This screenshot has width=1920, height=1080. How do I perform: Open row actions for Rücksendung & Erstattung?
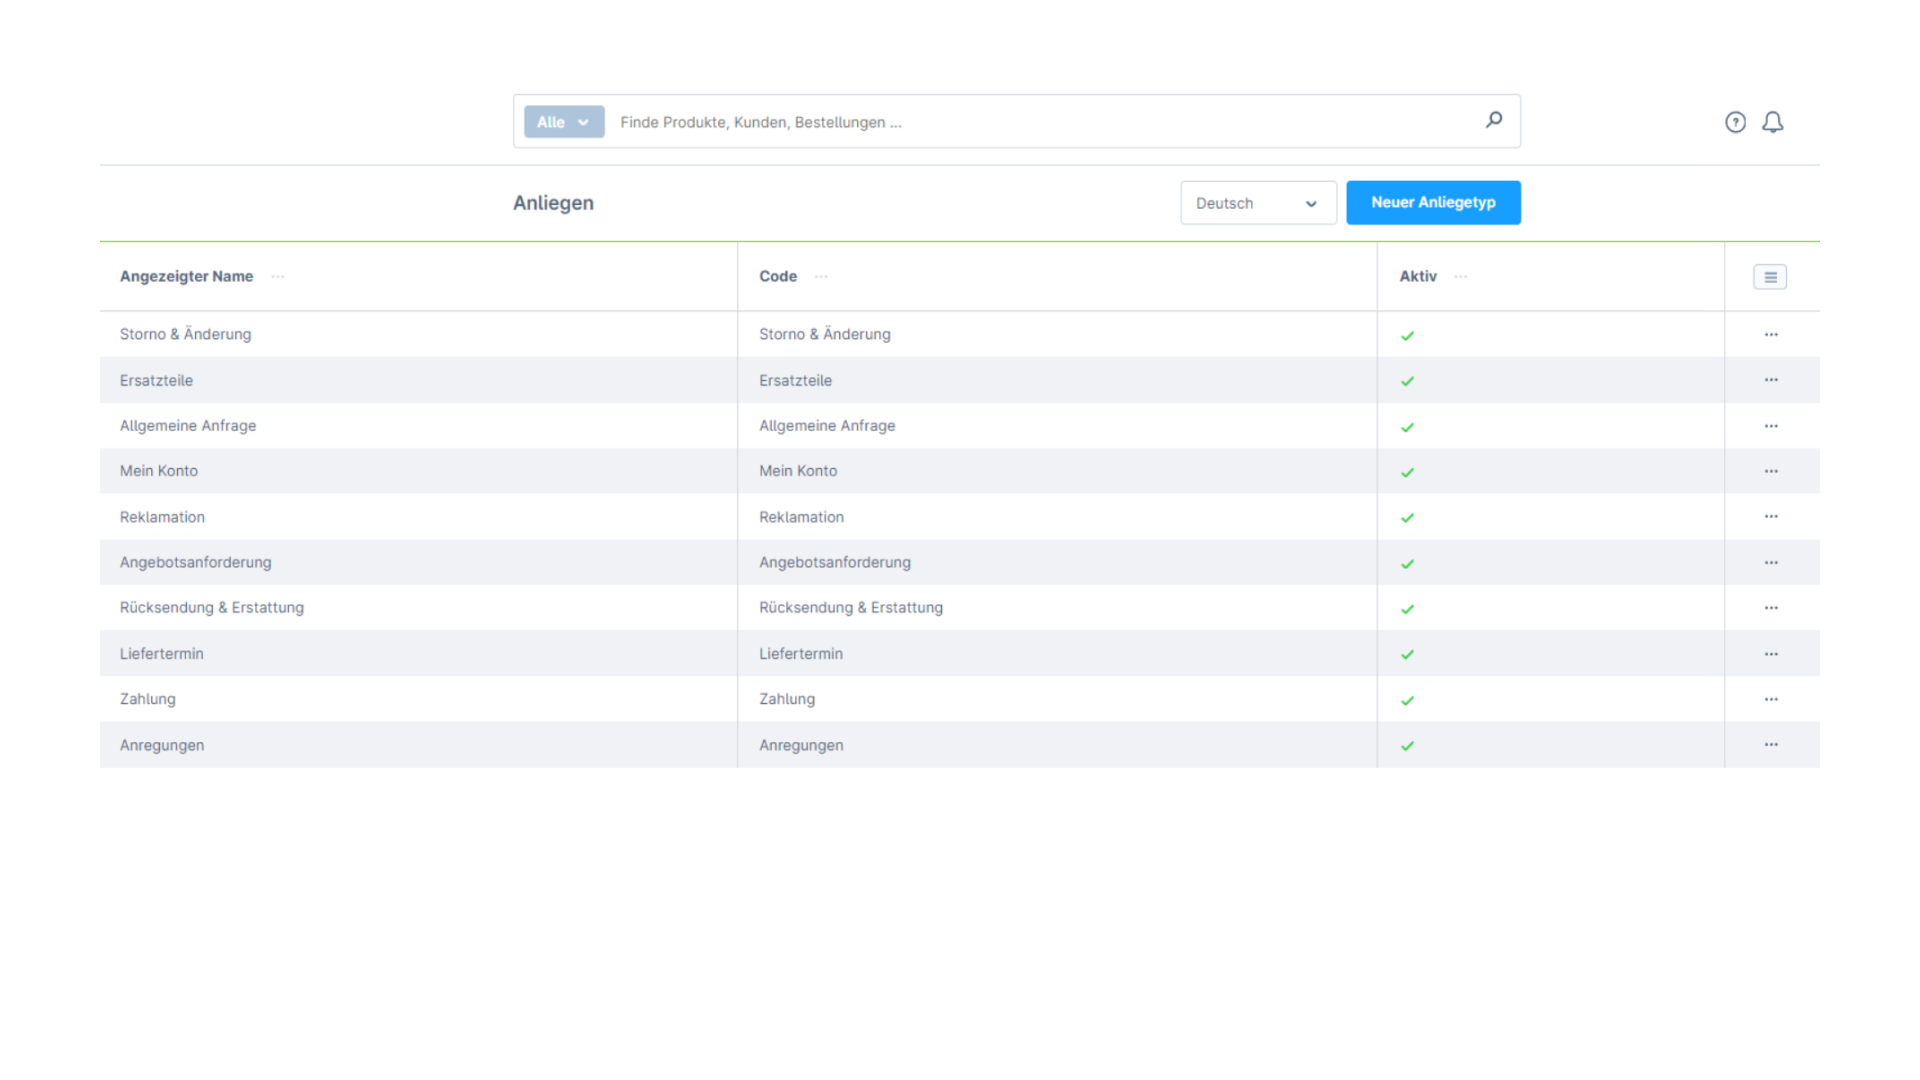[1771, 608]
